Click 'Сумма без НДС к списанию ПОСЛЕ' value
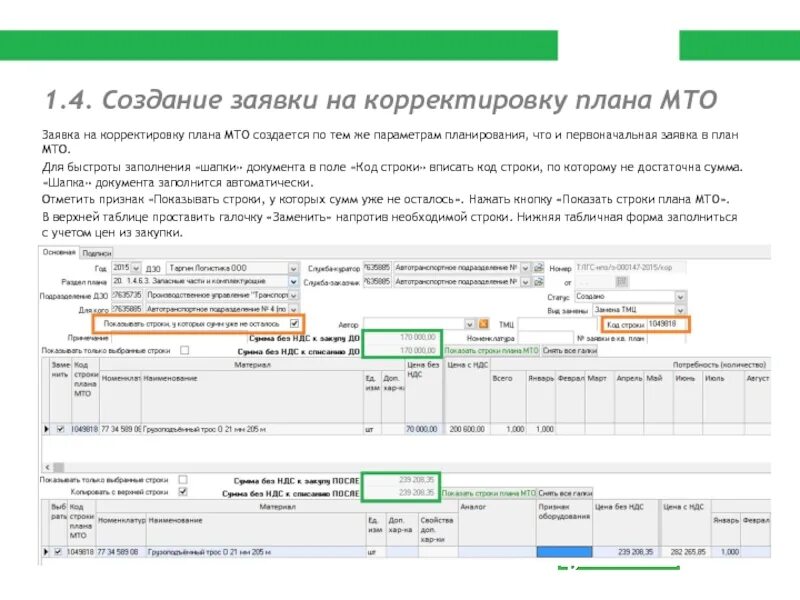 (x=401, y=492)
